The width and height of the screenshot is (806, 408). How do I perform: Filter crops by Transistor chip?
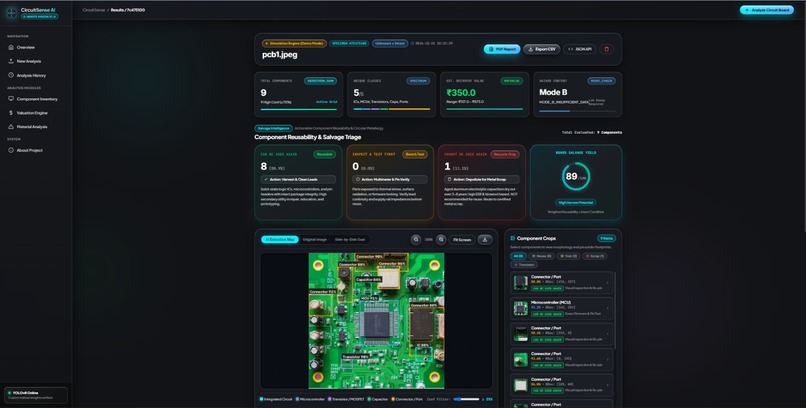pyautogui.click(x=524, y=265)
